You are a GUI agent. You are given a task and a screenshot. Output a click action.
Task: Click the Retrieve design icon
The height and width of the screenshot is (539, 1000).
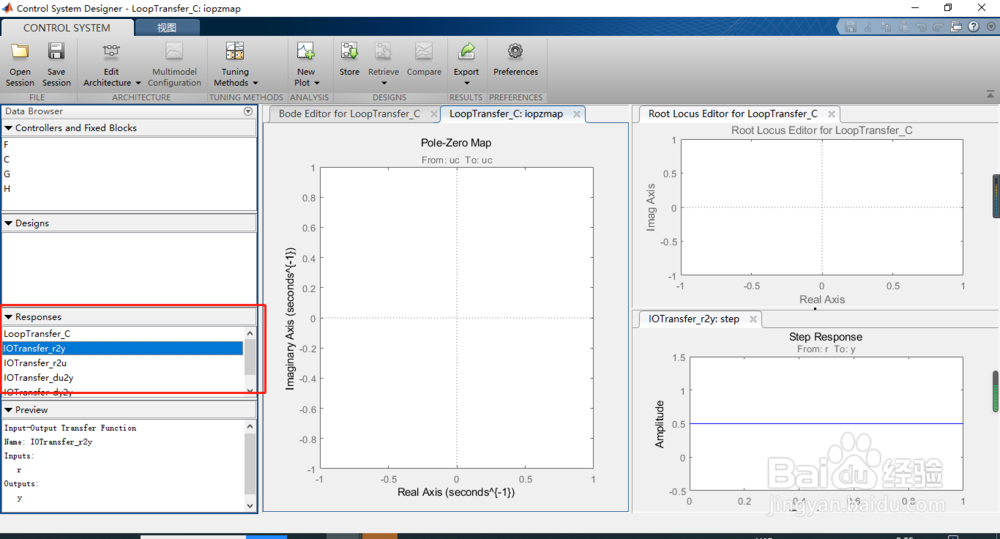383,52
